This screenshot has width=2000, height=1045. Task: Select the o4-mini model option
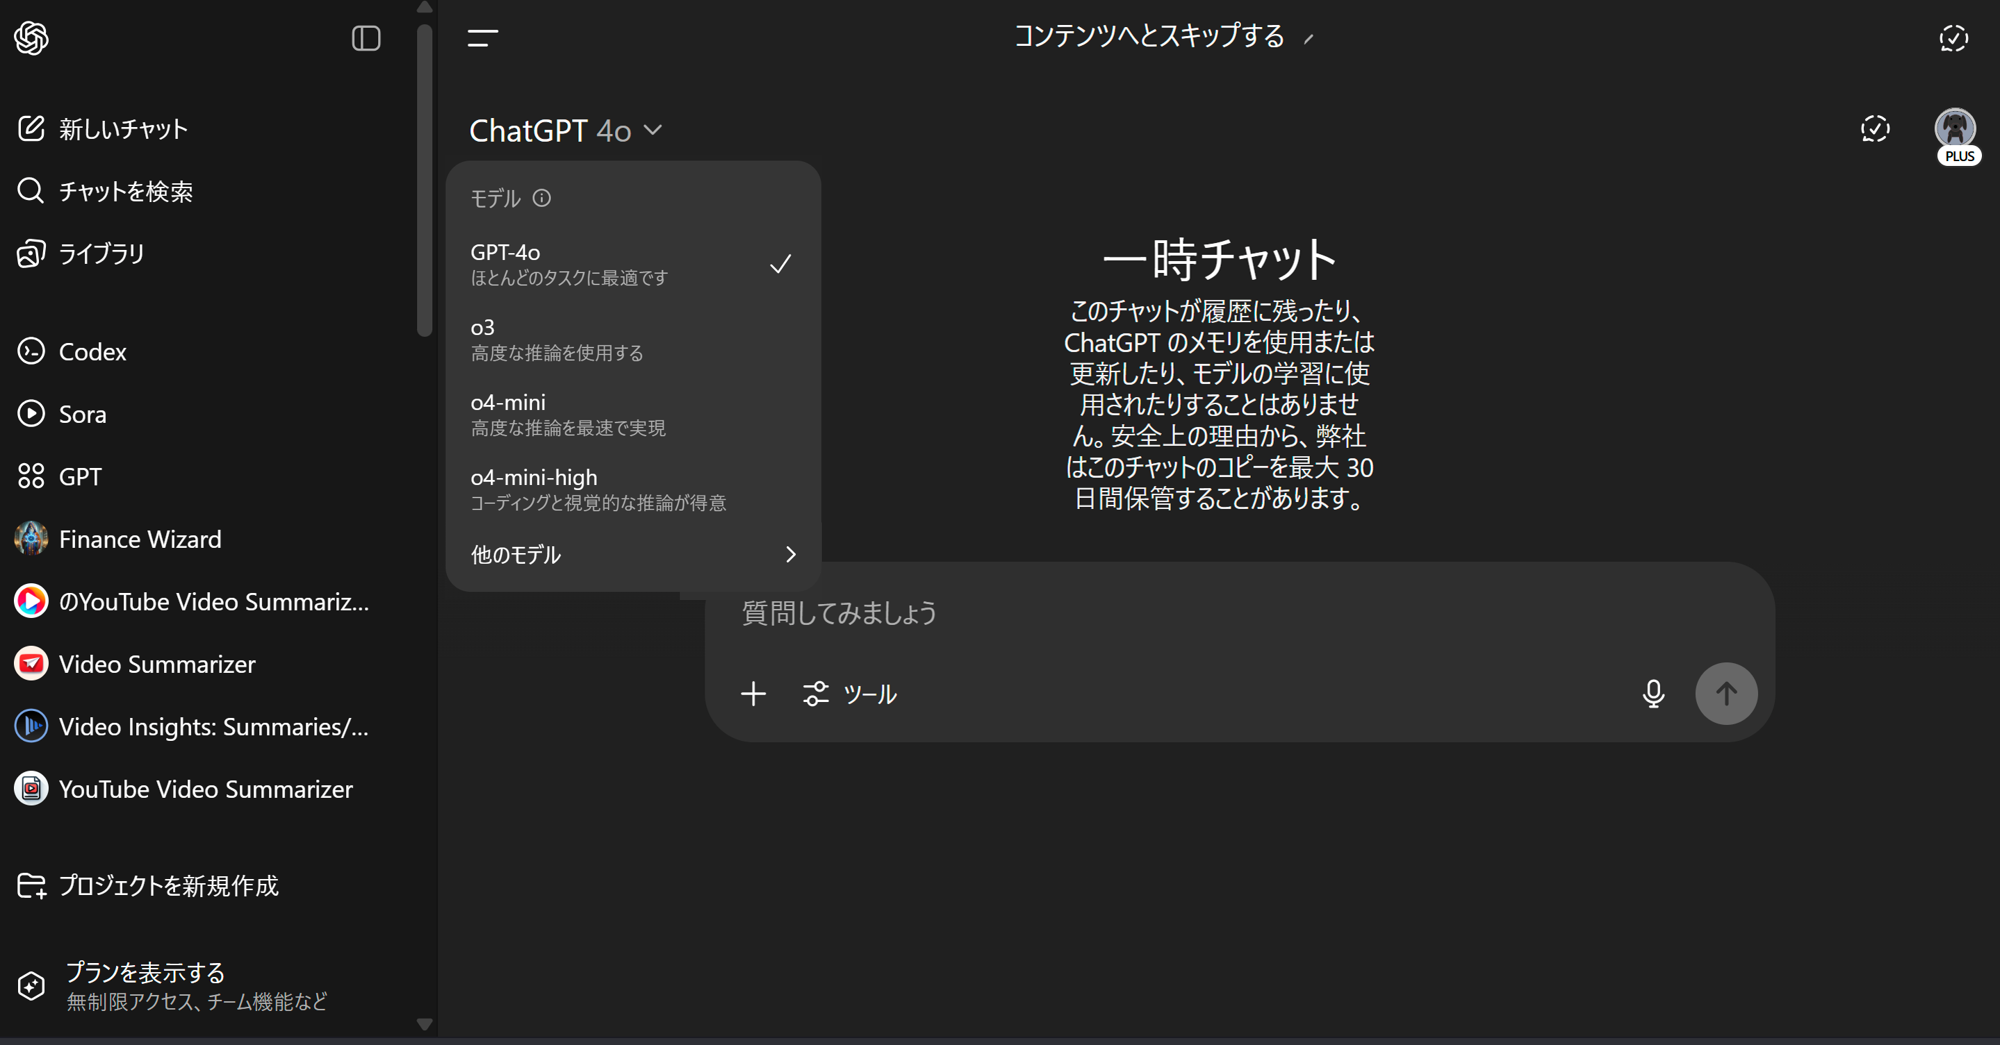(633, 414)
